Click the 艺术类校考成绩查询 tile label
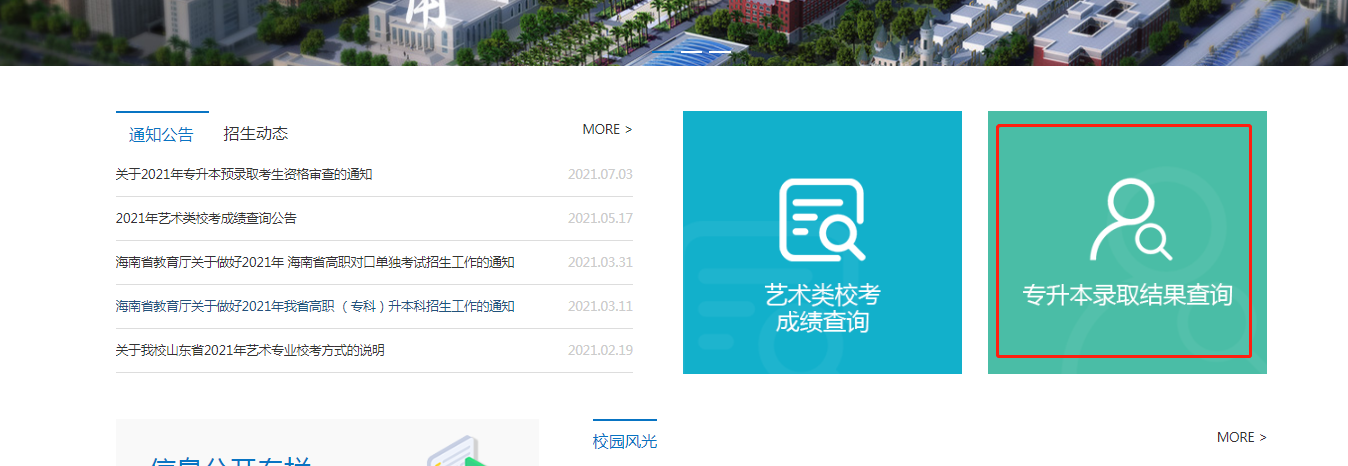This screenshot has height=466, width=1348. tap(822, 308)
